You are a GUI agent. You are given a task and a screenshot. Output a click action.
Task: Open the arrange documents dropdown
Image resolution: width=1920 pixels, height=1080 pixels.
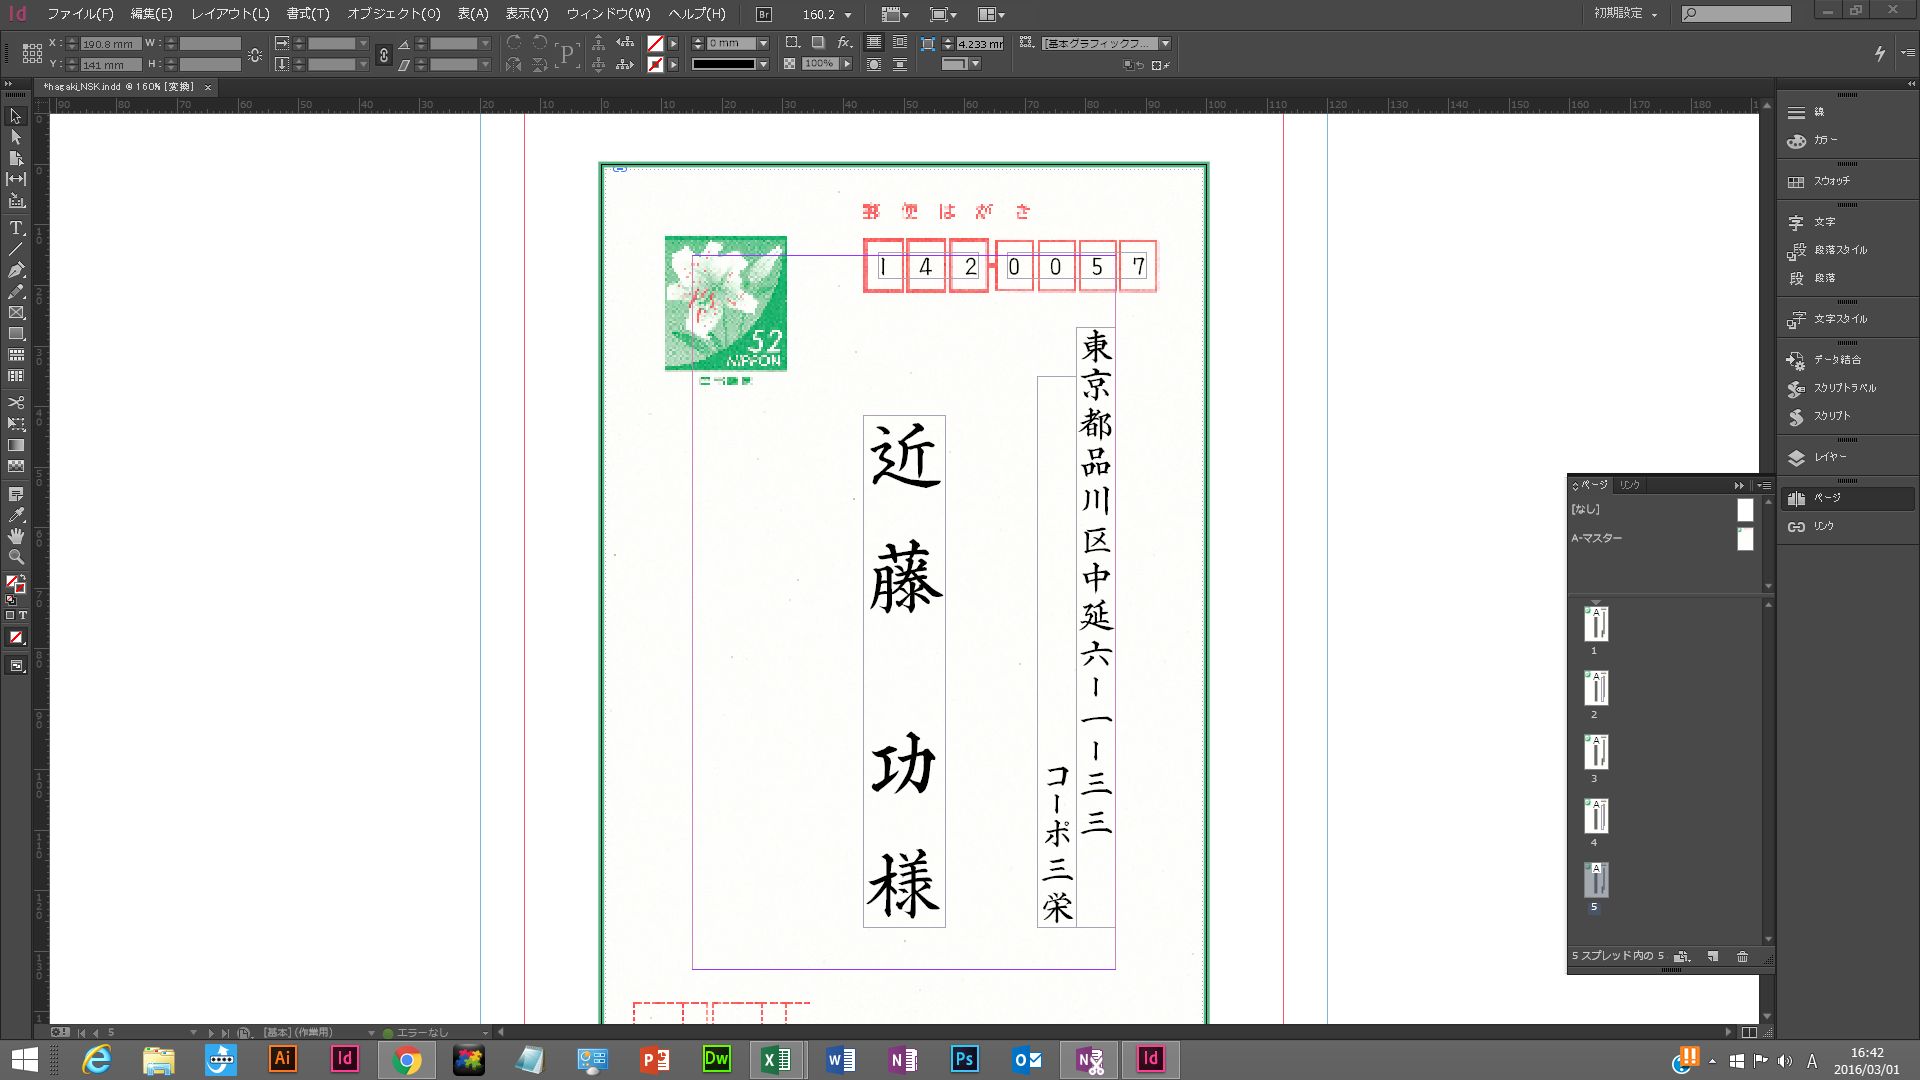991,15
